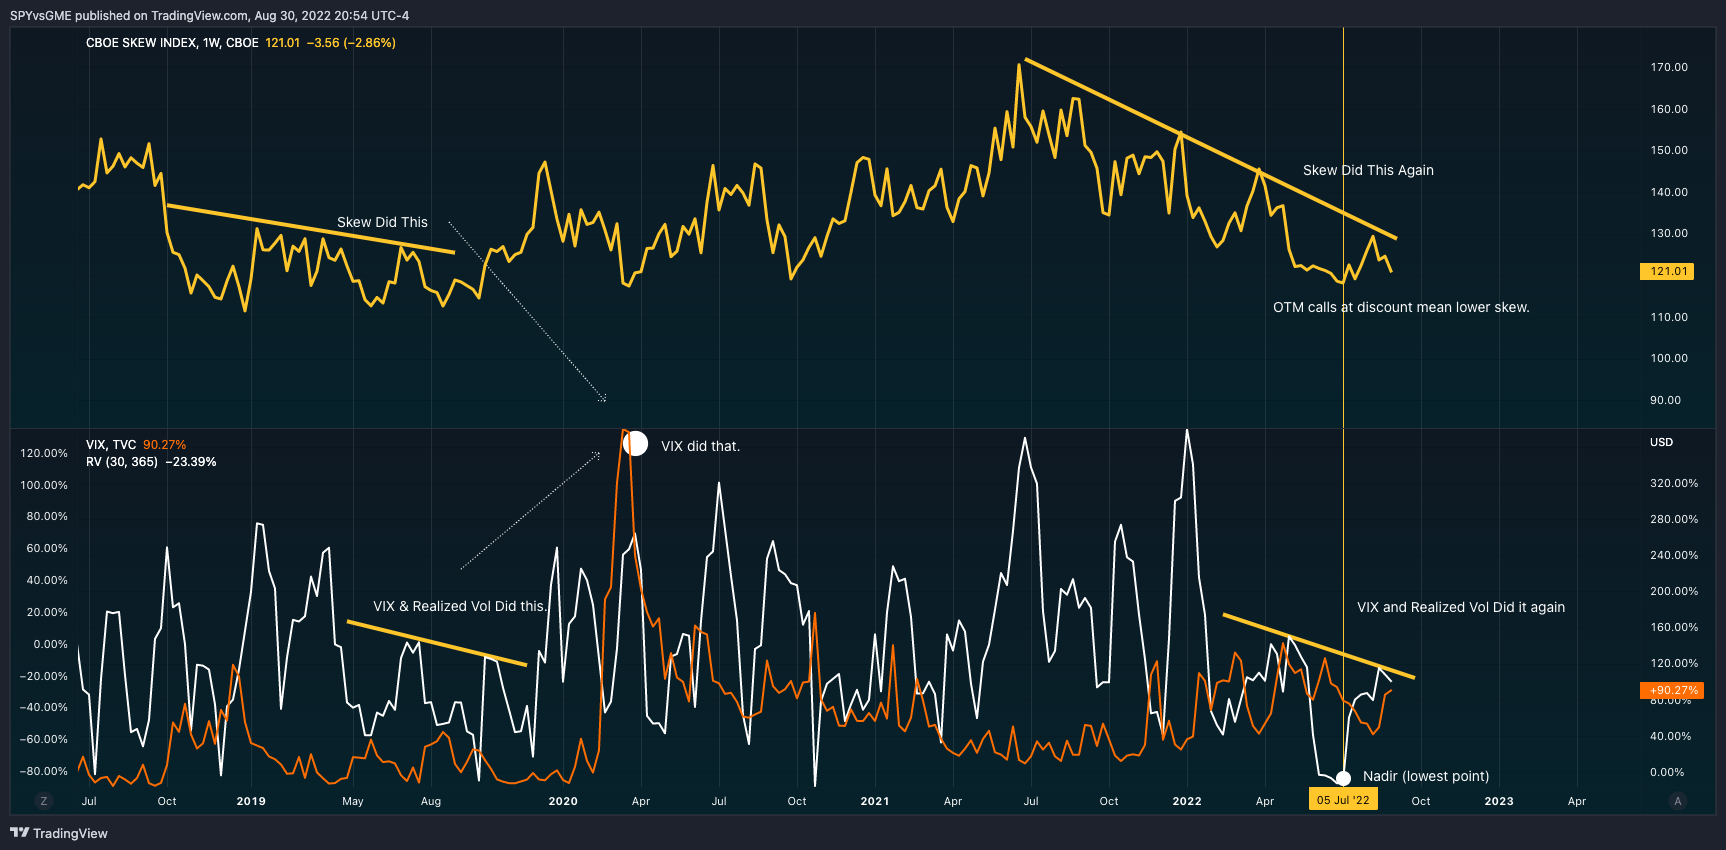1726x850 pixels.
Task: Select the 'Nadir (lowest point)' annotation
Action: [x=1426, y=776]
